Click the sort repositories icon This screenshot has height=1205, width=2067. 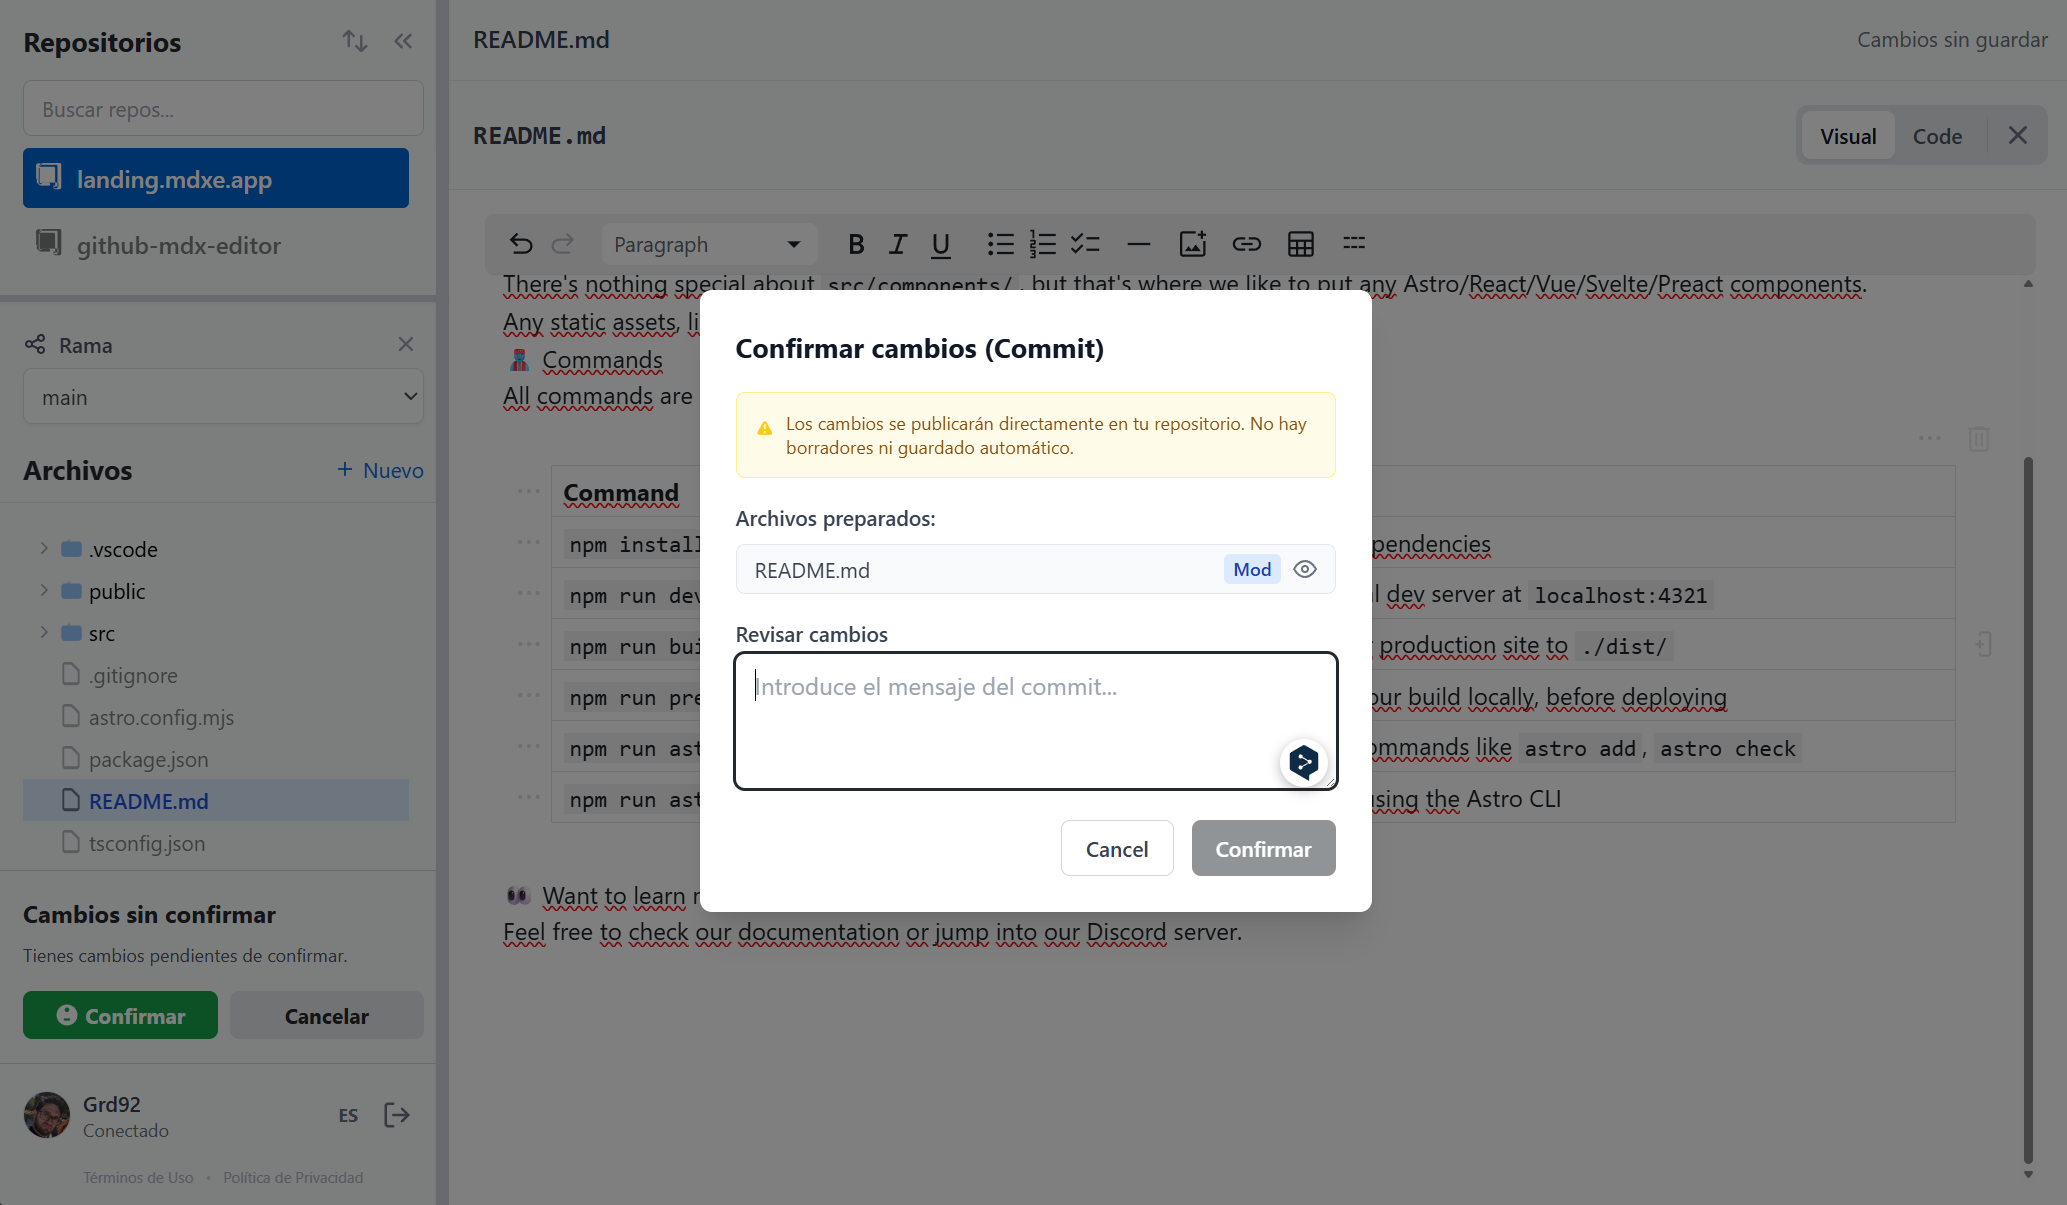[x=354, y=41]
